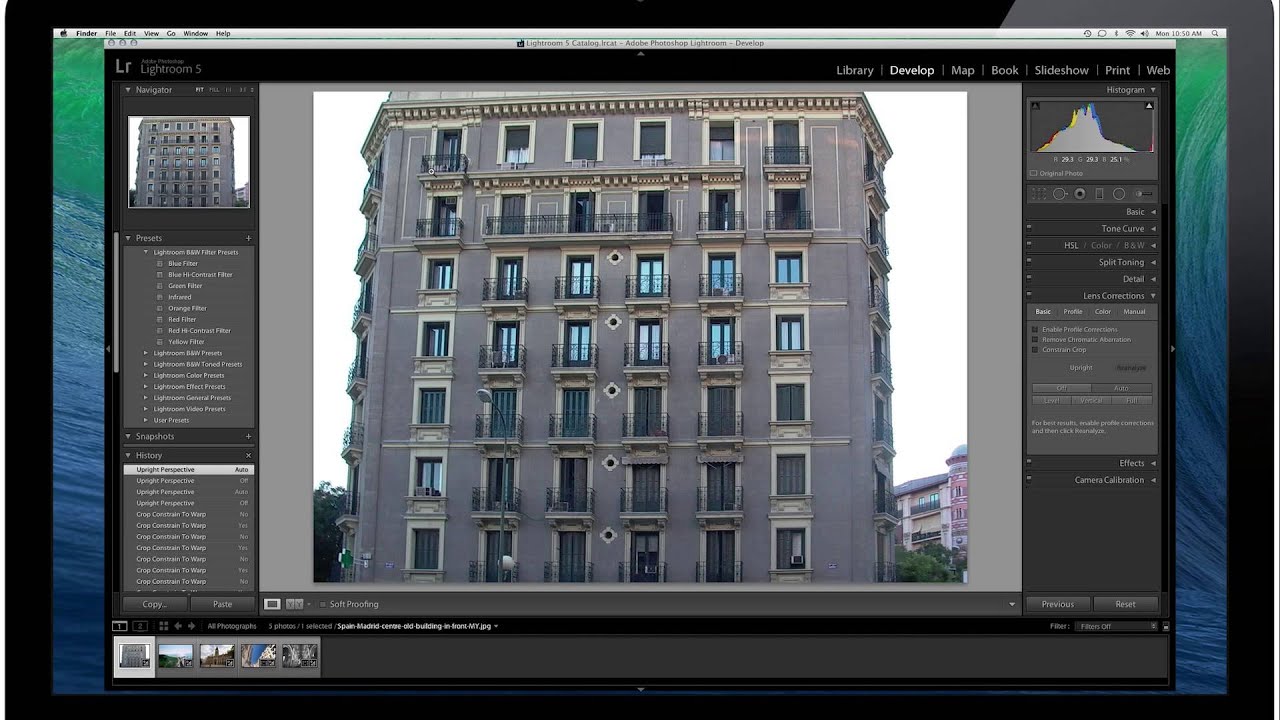The width and height of the screenshot is (1280, 720).
Task: Switch to Map module
Action: [963, 70]
